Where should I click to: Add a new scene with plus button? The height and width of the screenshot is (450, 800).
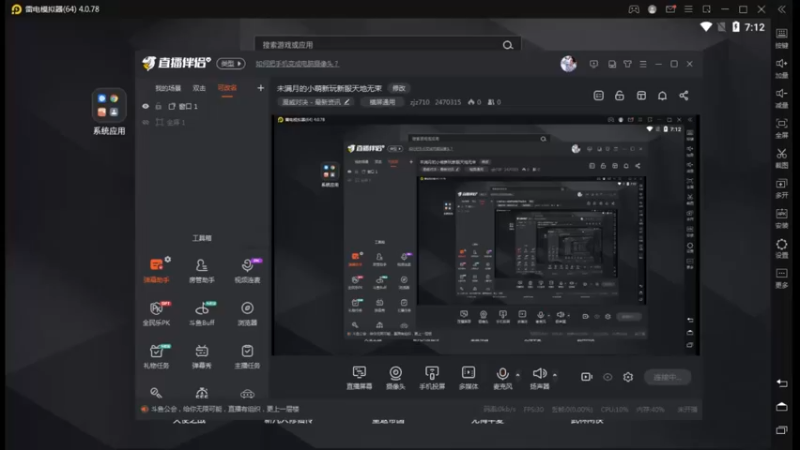pos(260,88)
